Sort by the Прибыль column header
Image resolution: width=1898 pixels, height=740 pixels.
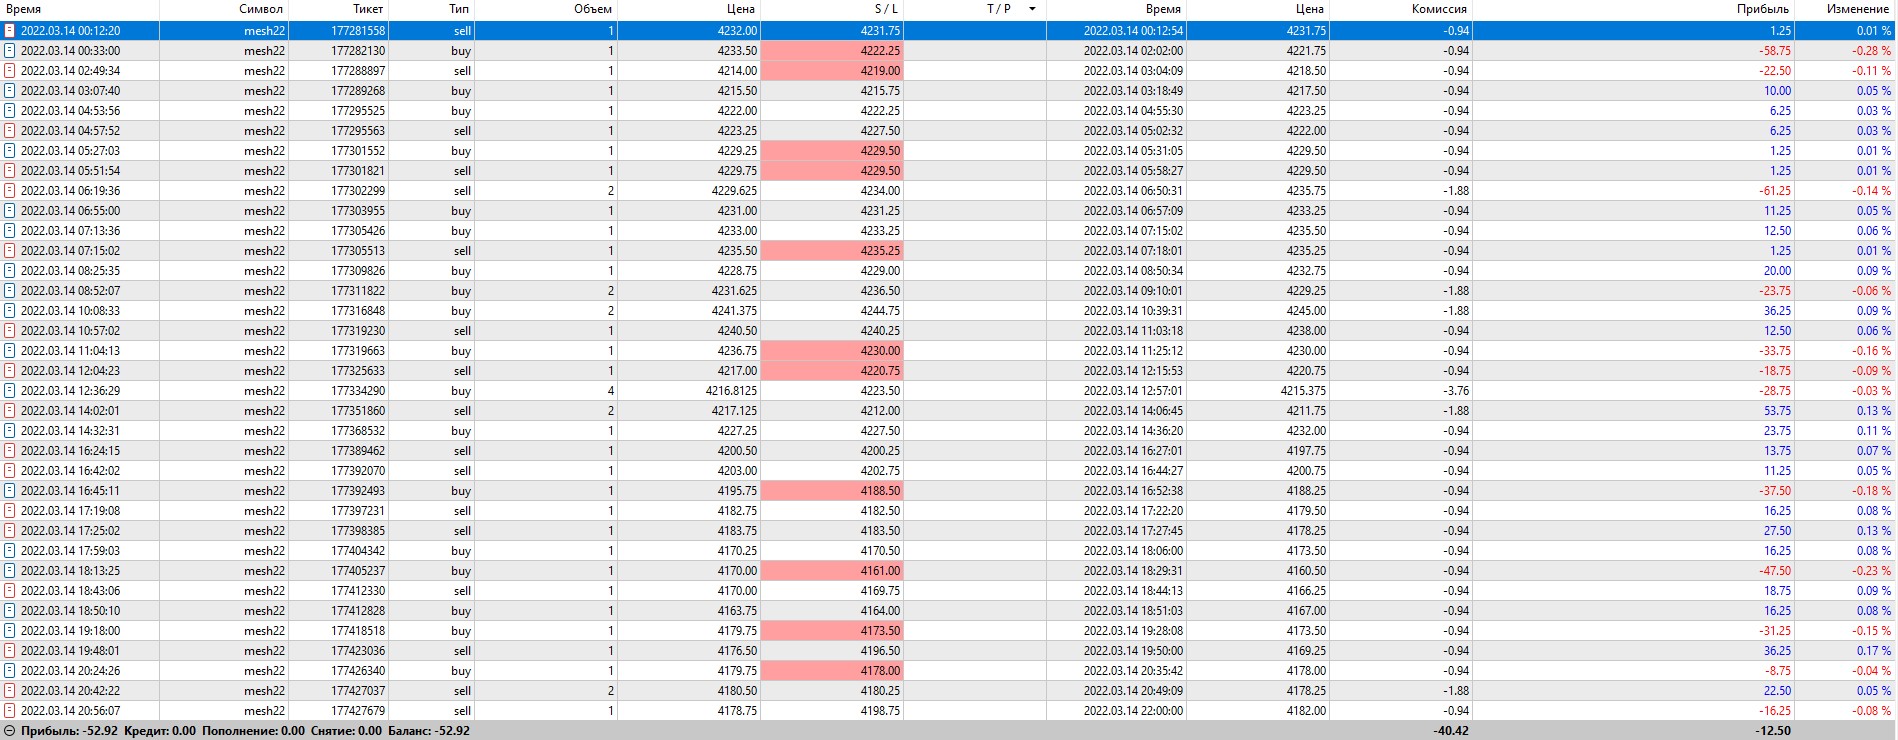pos(1763,9)
